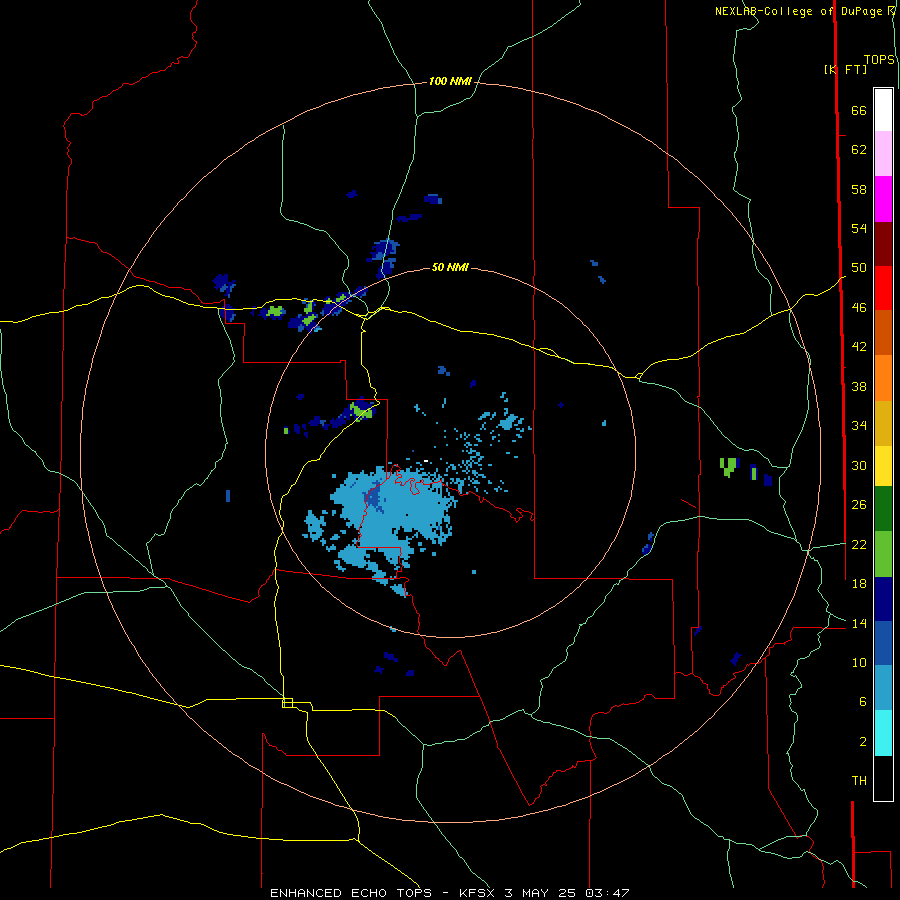
Task: Click the green echo cluster east of the 50 NMI ring
Action: (728, 467)
